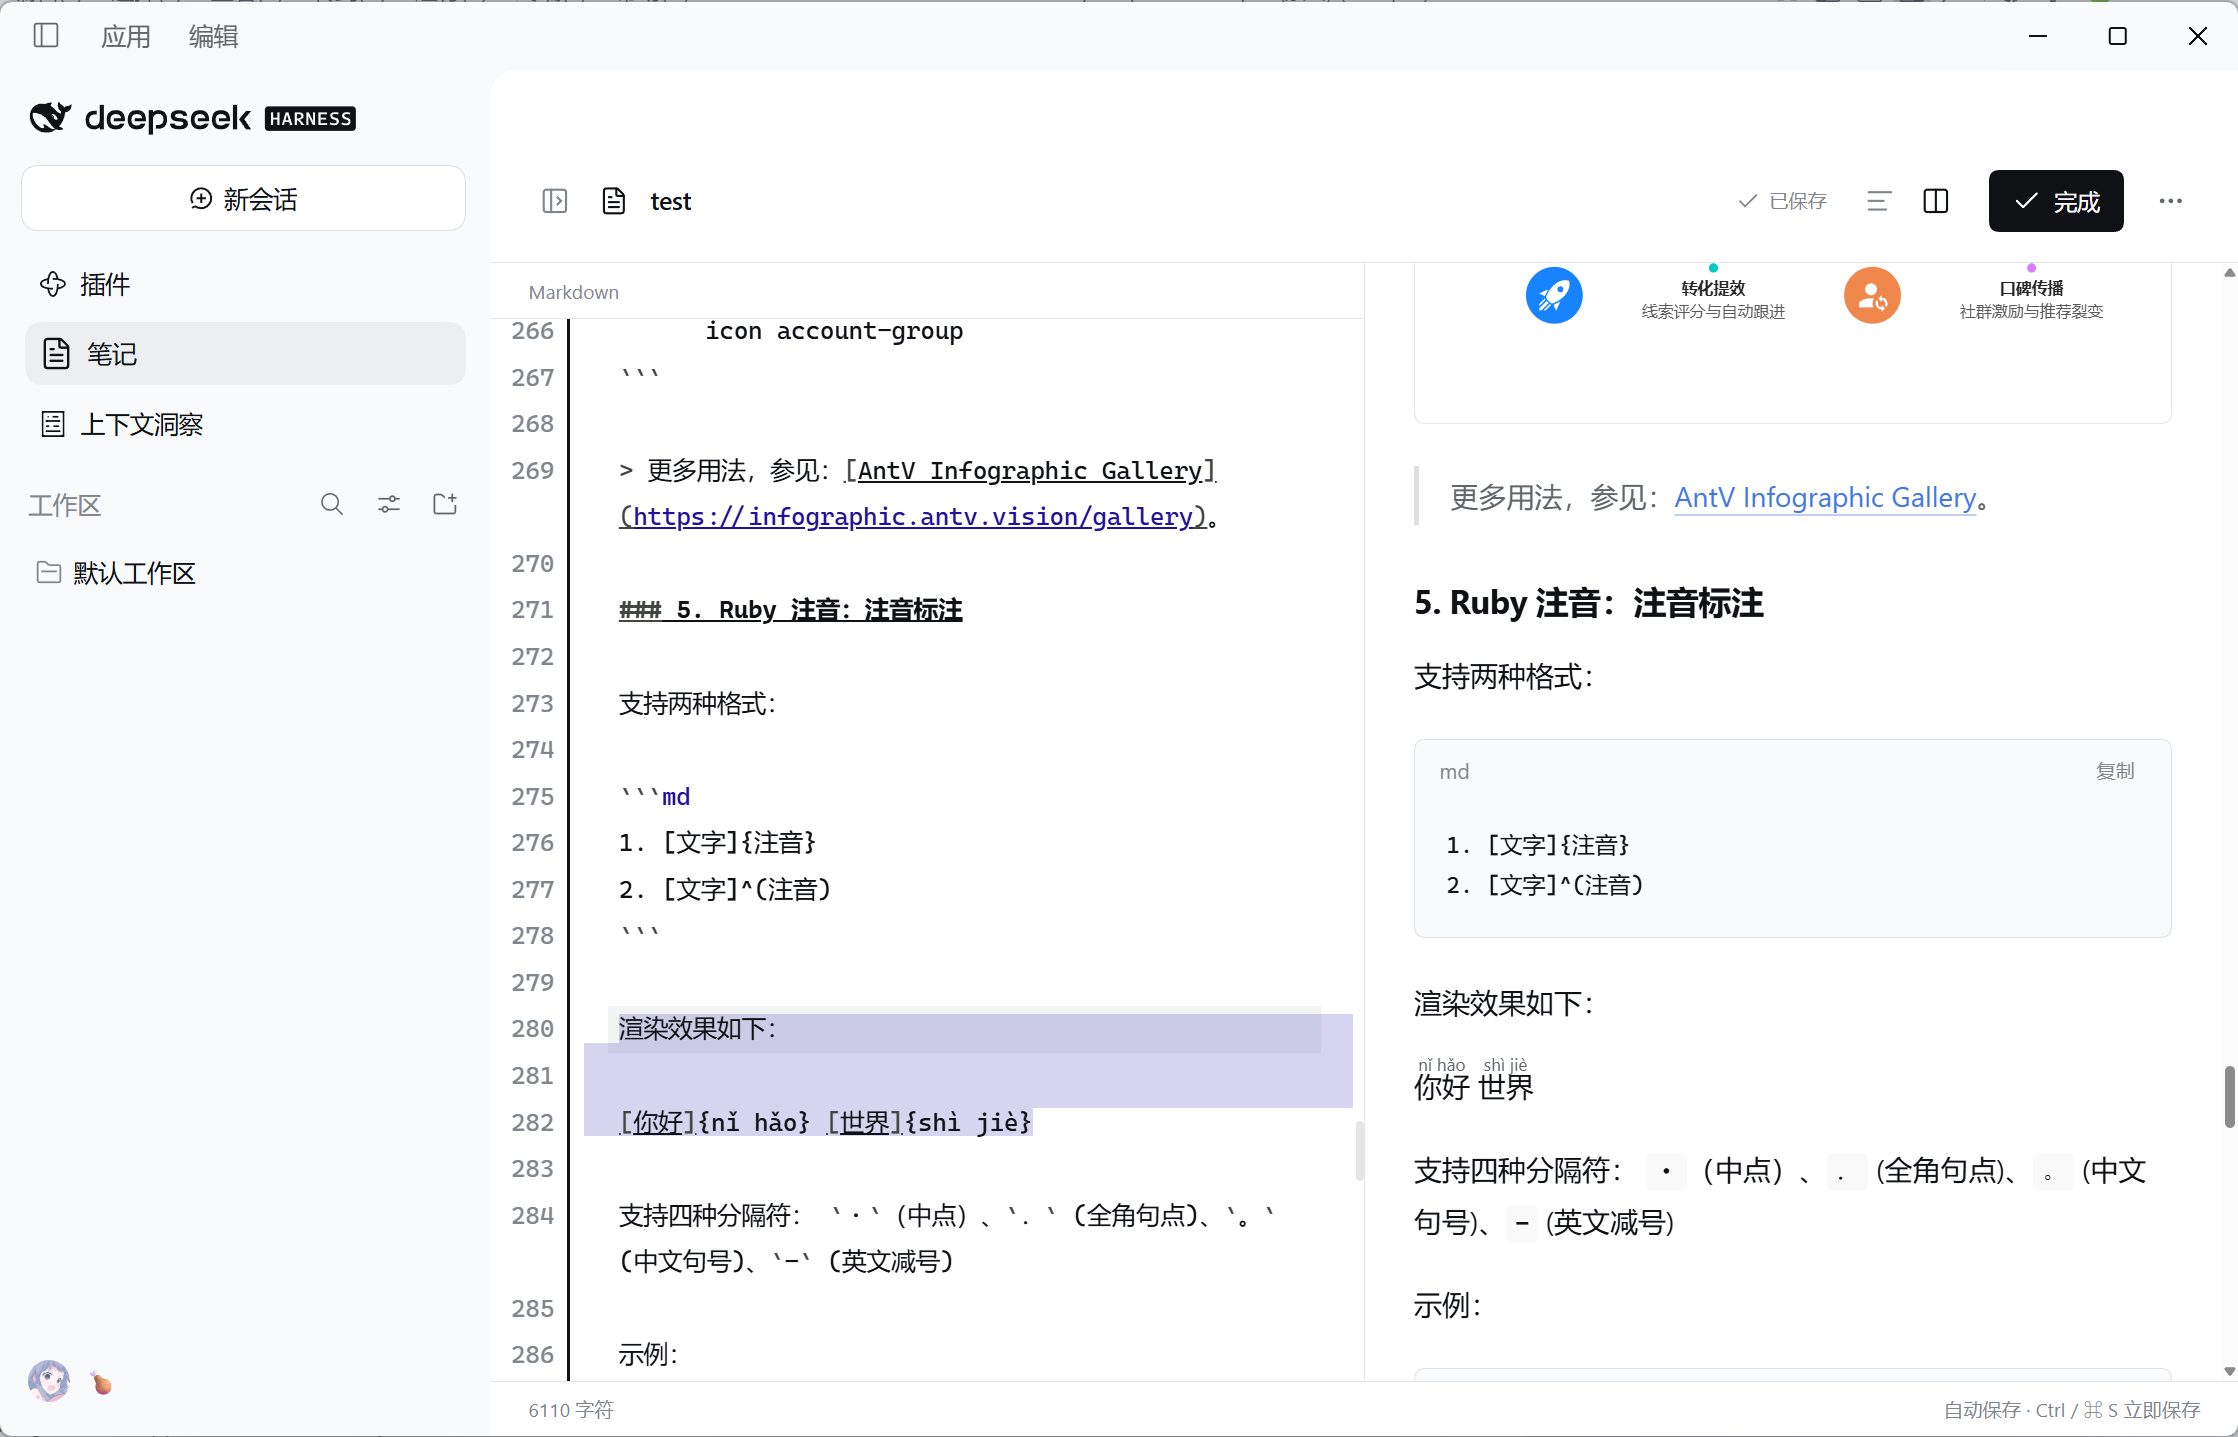Screen dimensions: 2238x1437
Task: Open the 插件 plugins section
Action: [x=245, y=284]
